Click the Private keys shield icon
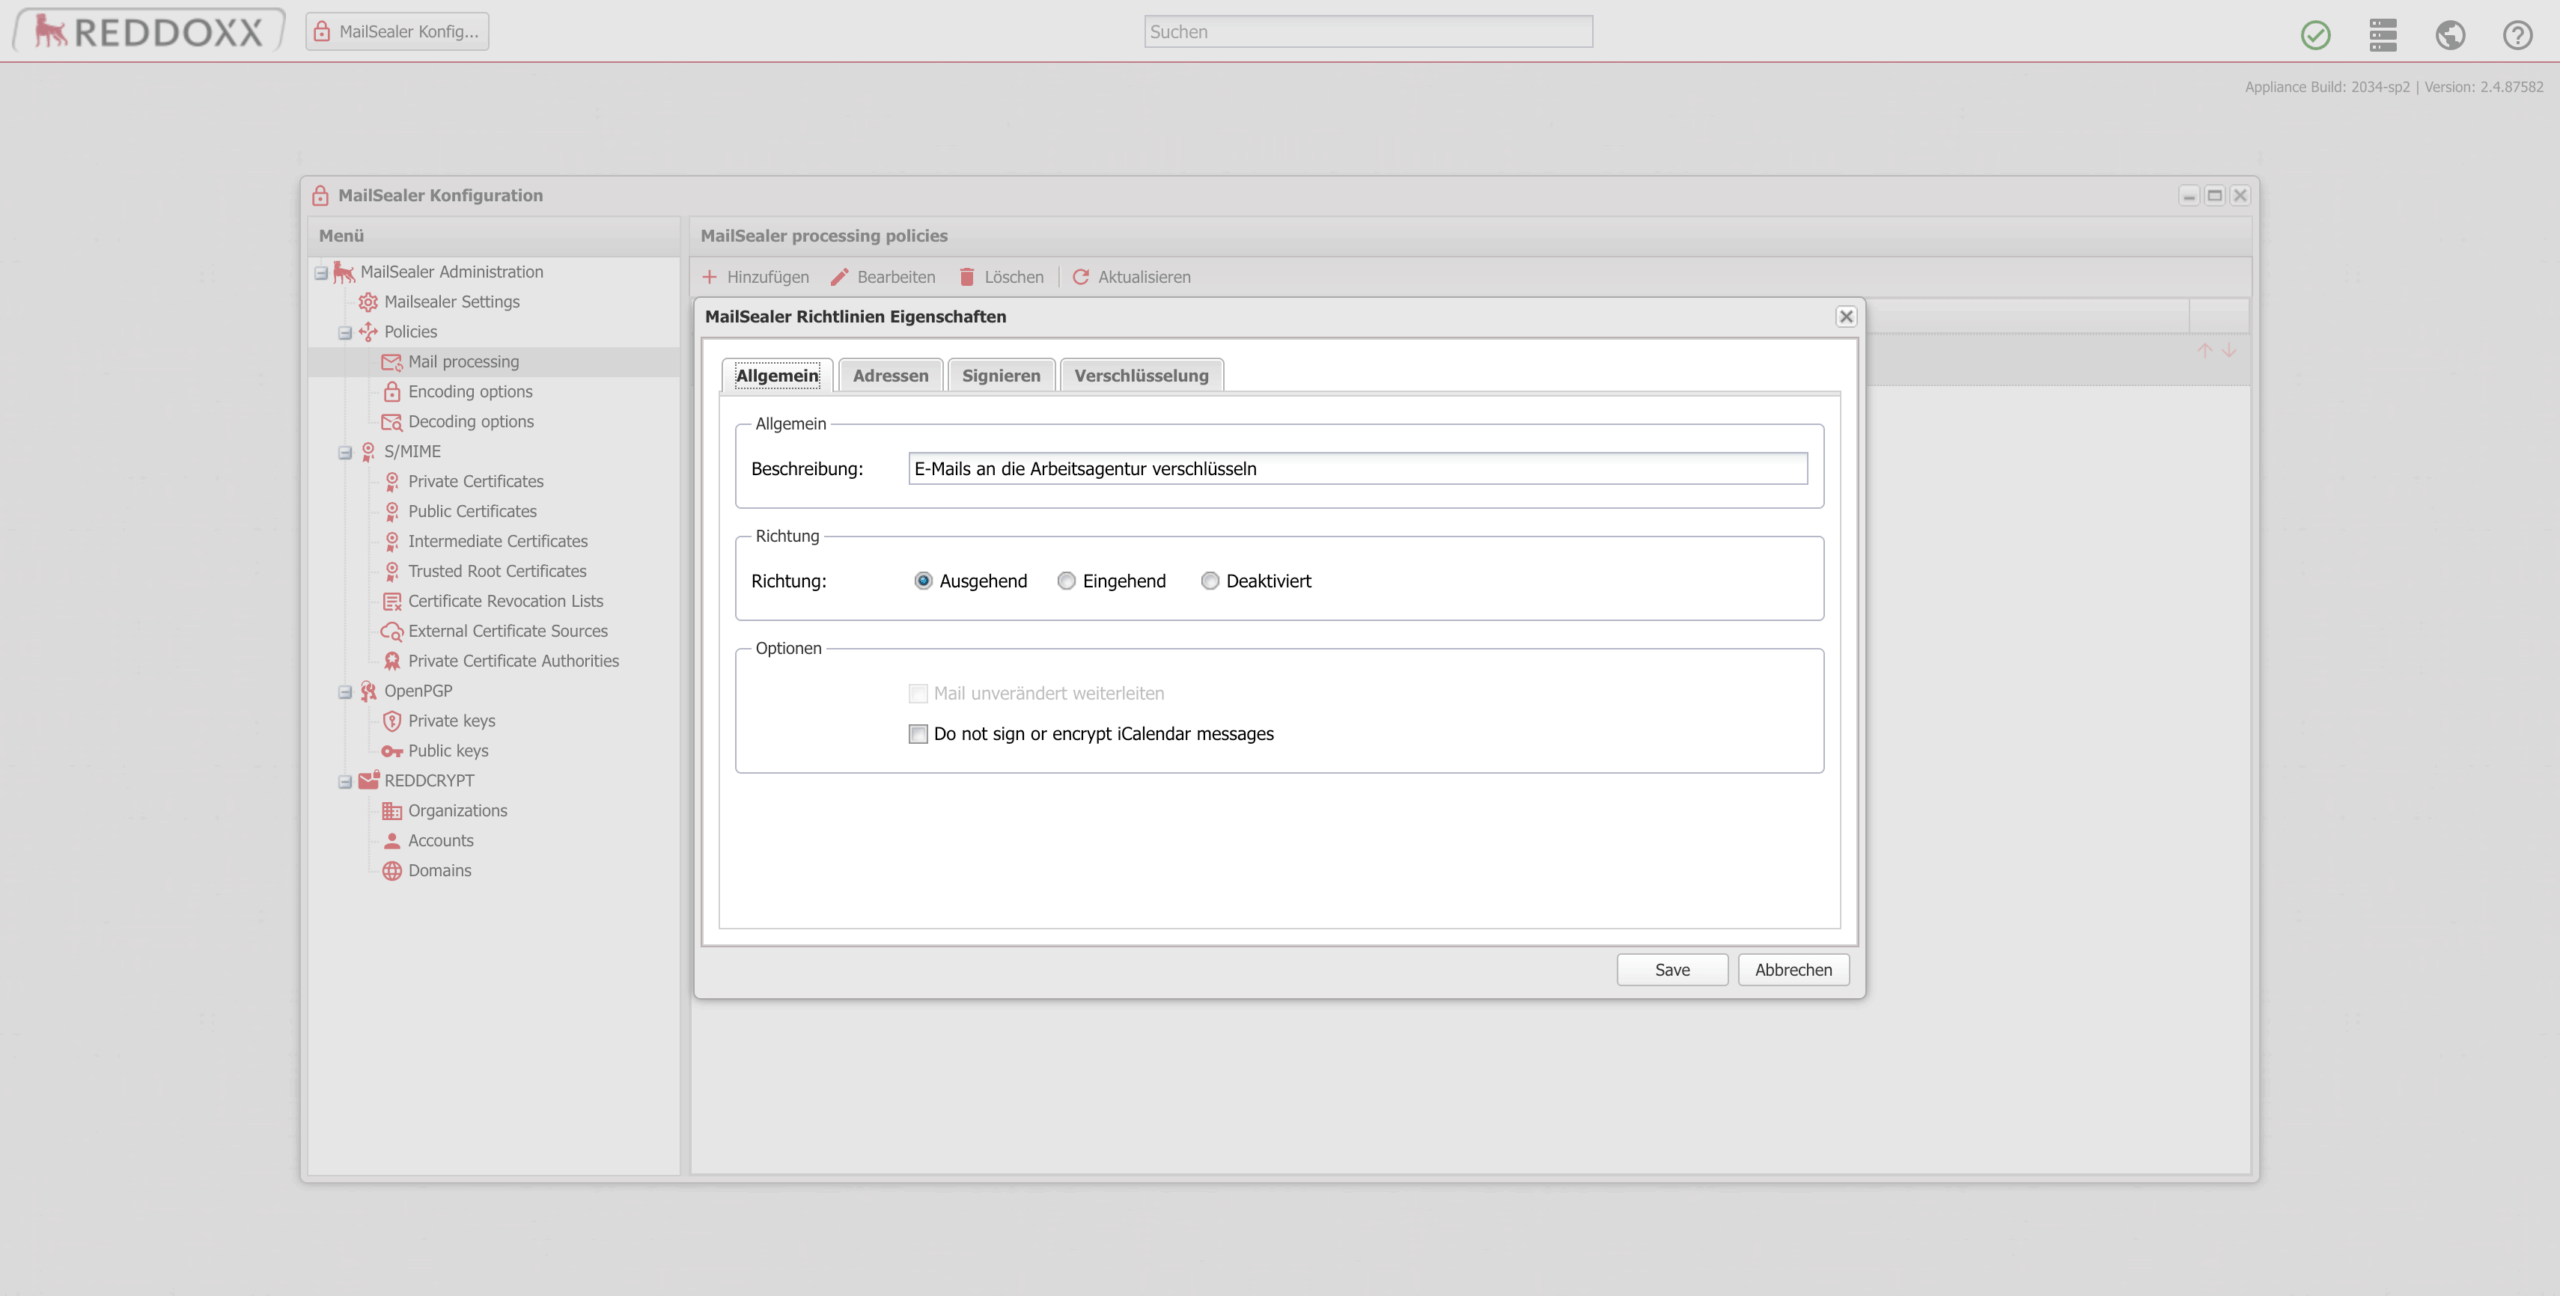Screen dimensions: 2560x1296 [392, 721]
